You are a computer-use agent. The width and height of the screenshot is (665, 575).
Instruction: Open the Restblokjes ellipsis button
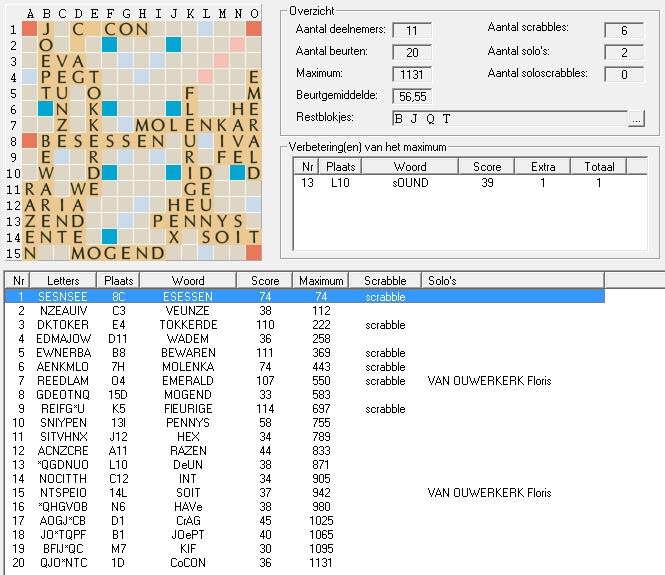tap(636, 119)
